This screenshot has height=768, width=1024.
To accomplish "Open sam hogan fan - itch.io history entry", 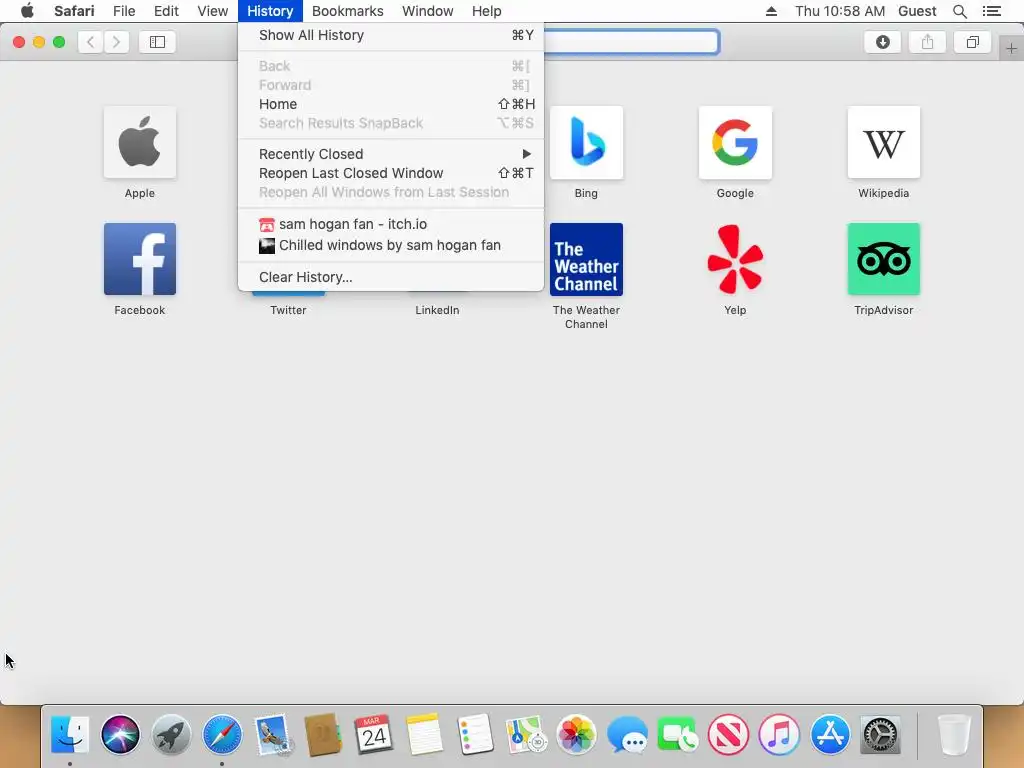I will pyautogui.click(x=391, y=224).
